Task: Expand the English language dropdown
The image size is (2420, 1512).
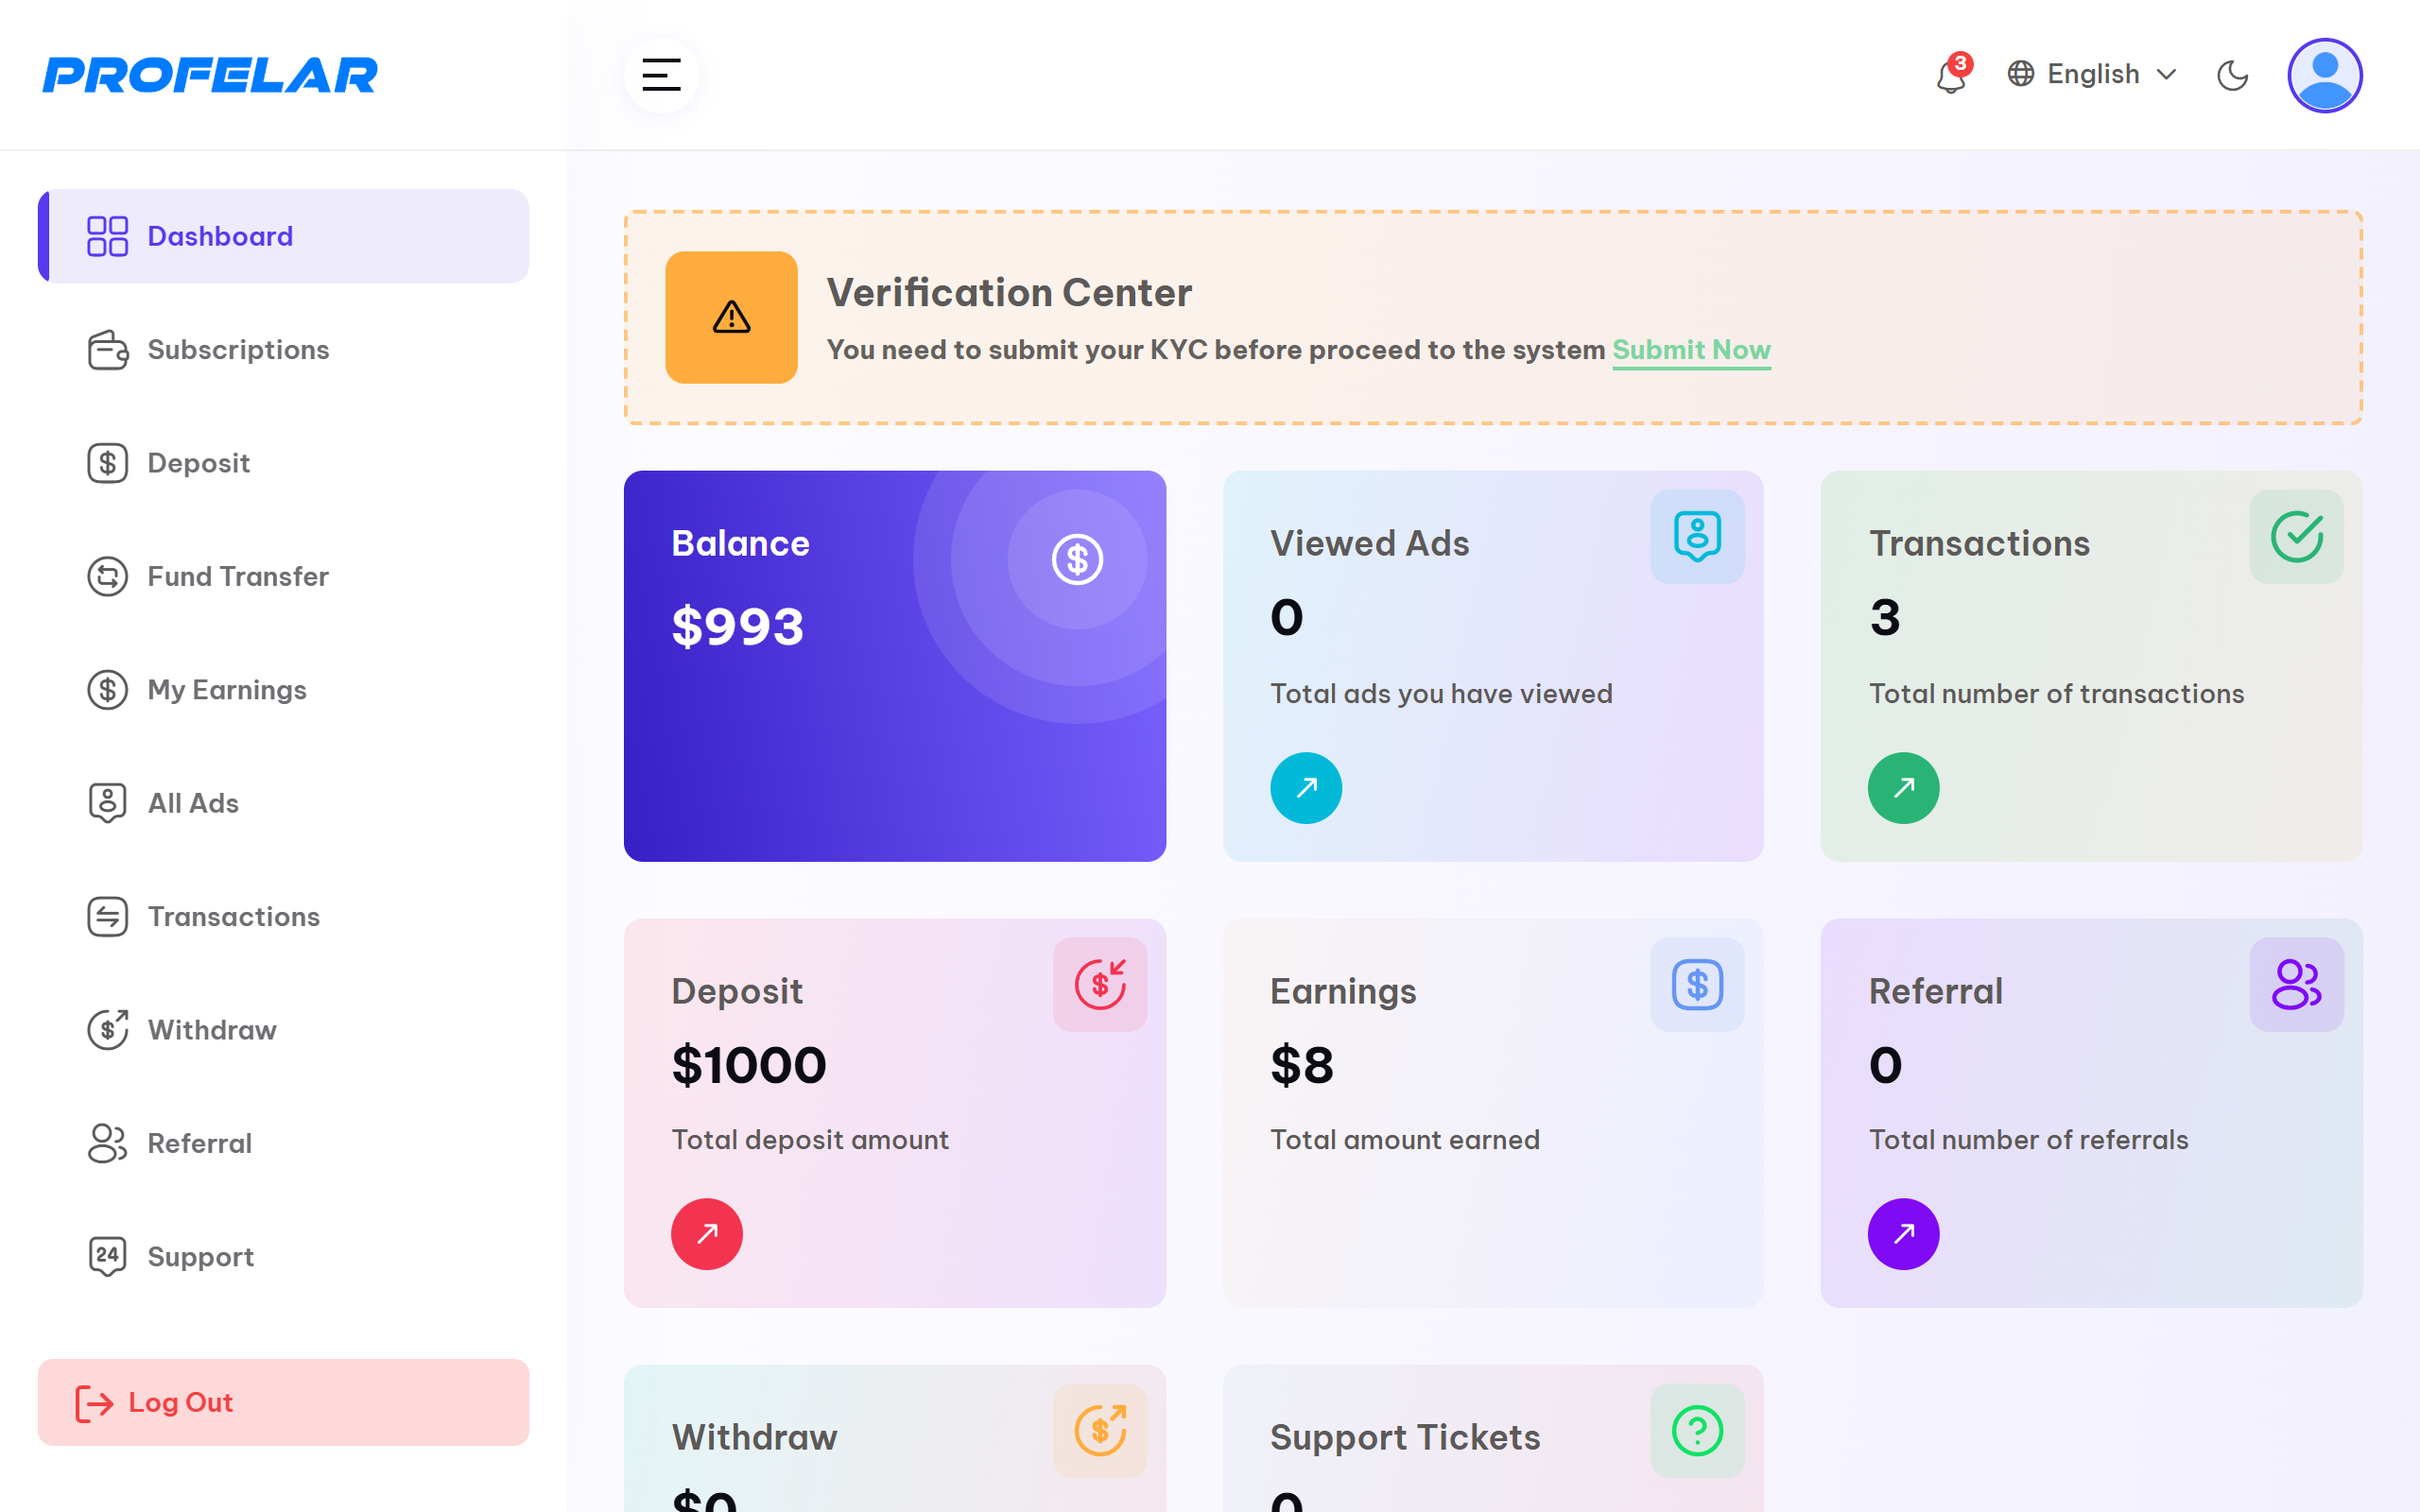Action: coord(2092,74)
